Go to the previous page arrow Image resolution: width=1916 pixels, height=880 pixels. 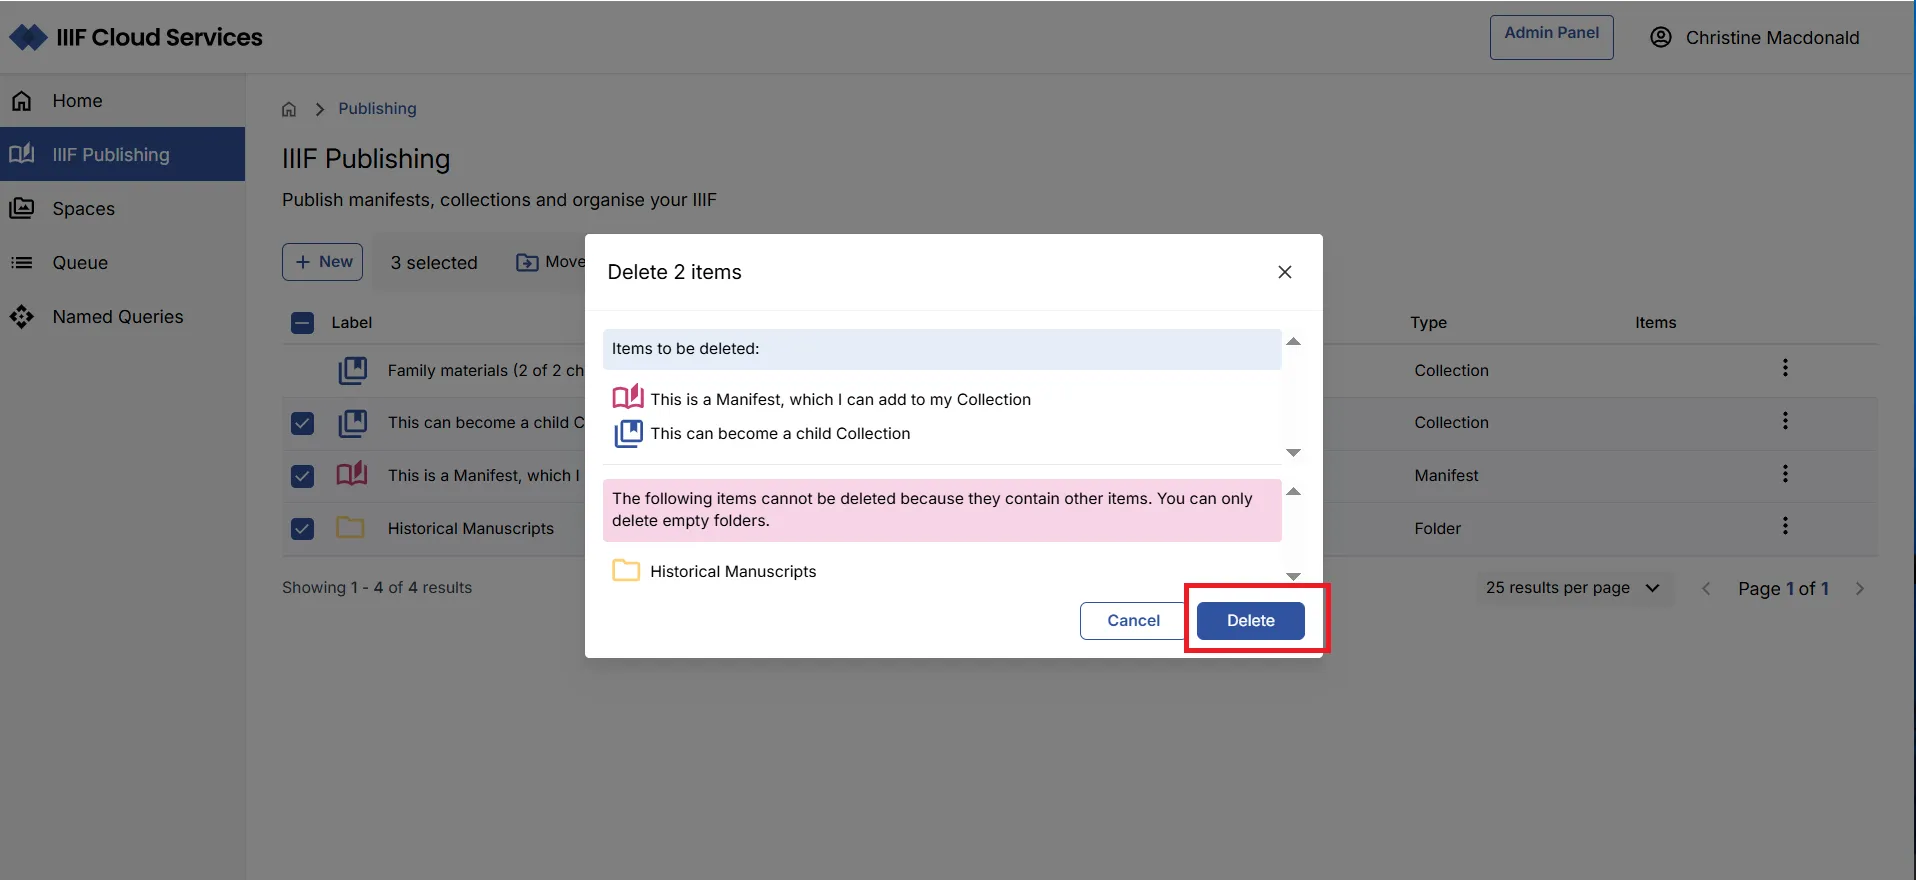pyautogui.click(x=1706, y=589)
